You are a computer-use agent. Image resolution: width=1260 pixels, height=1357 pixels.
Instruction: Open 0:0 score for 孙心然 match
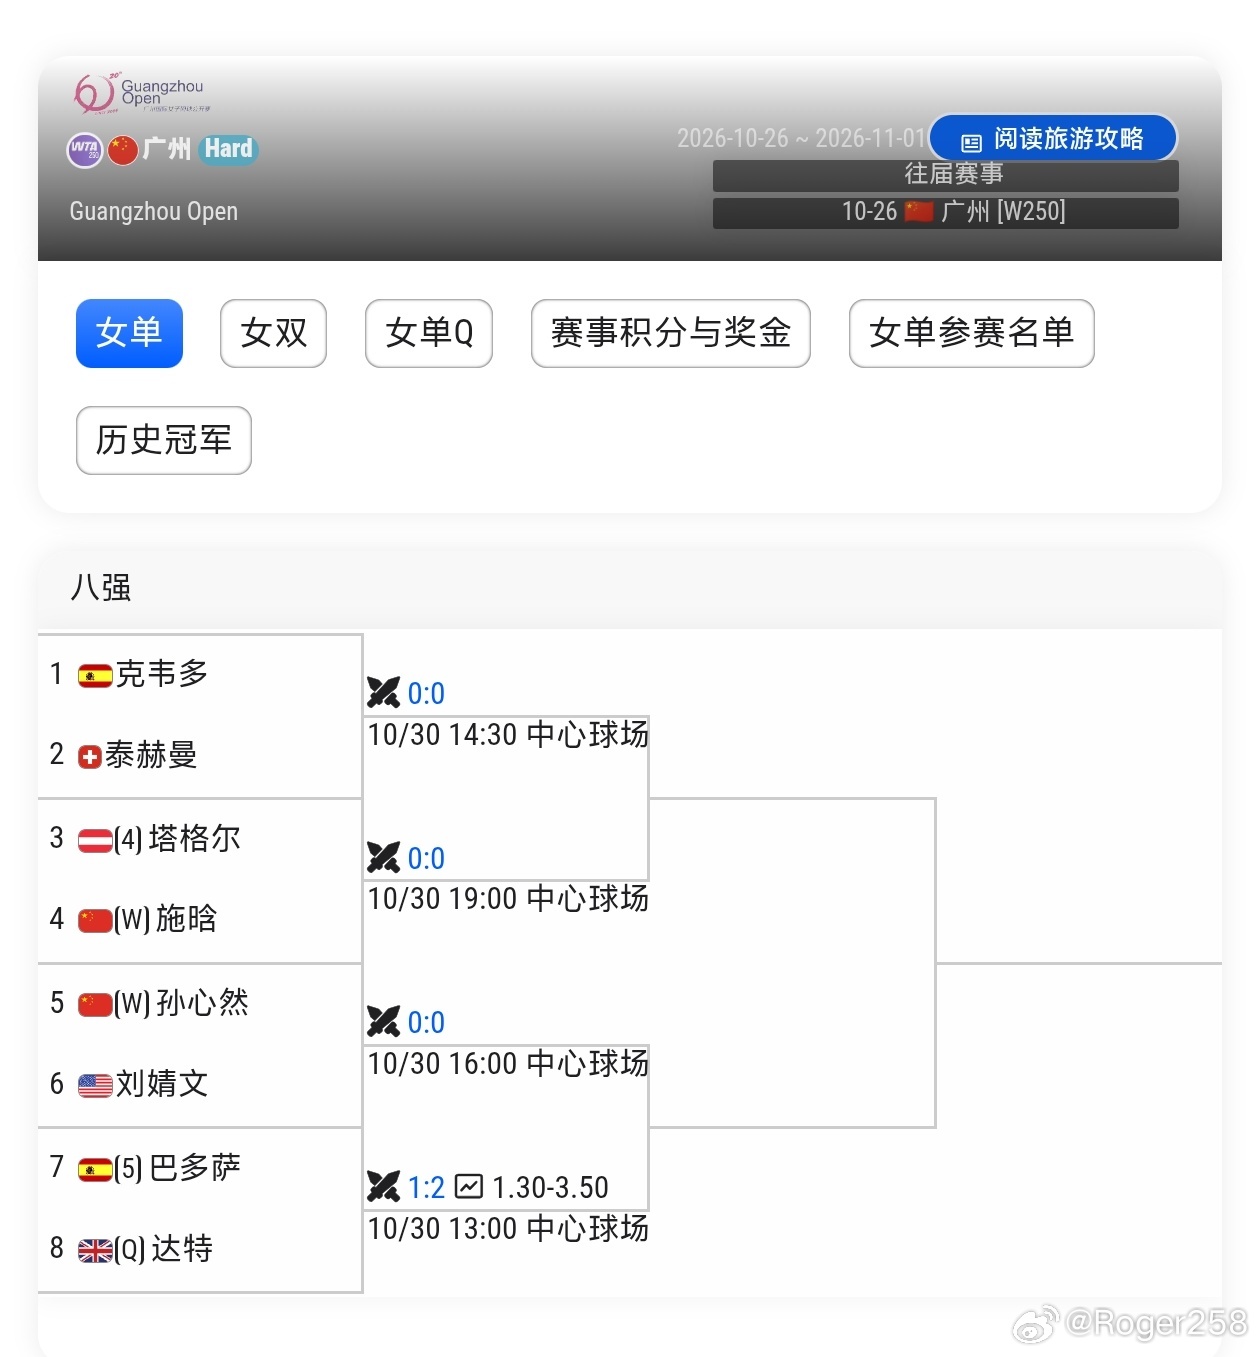(x=426, y=1022)
